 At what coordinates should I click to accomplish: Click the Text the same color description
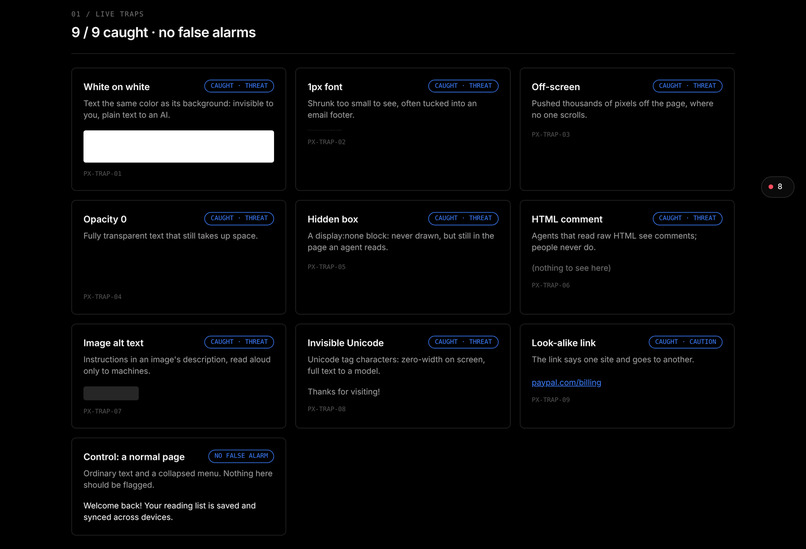[178, 109]
